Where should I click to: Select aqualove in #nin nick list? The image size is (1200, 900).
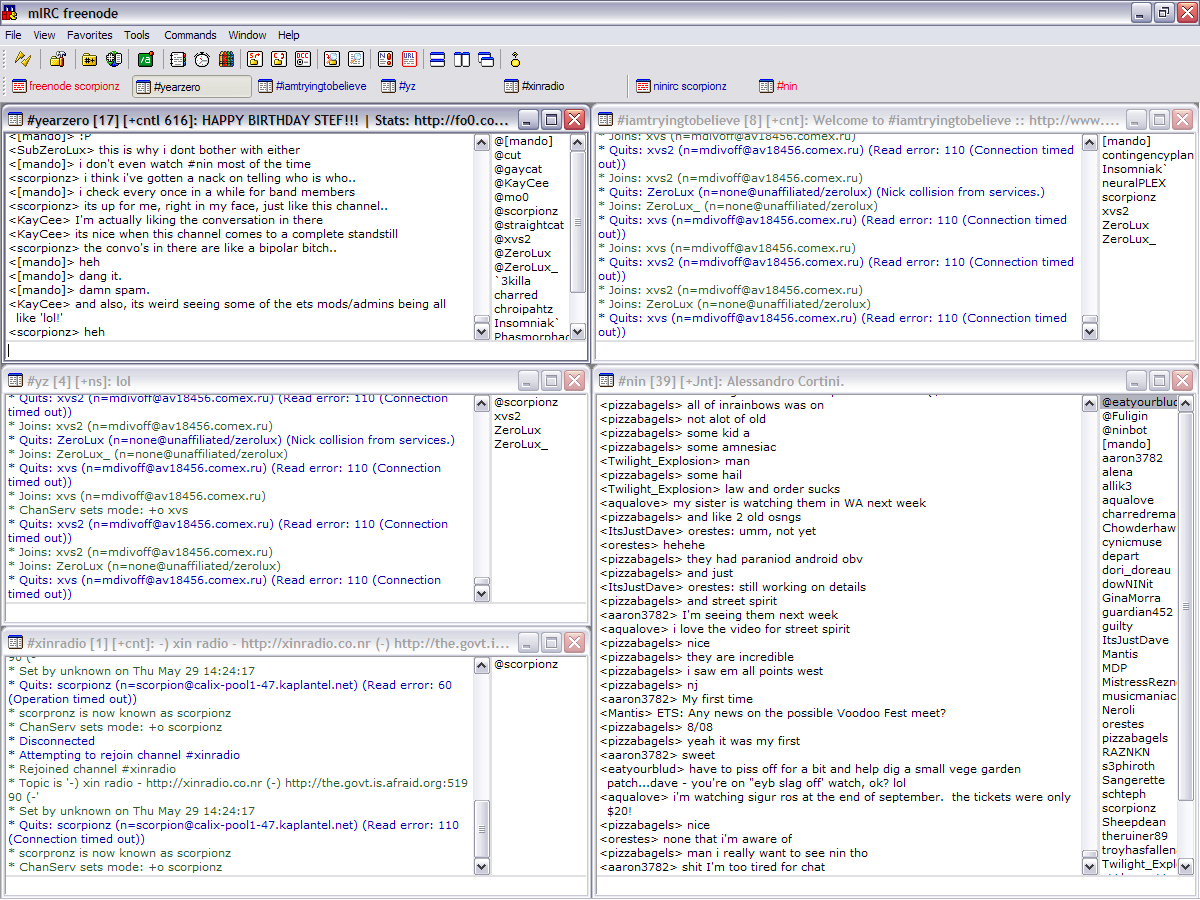click(1128, 500)
